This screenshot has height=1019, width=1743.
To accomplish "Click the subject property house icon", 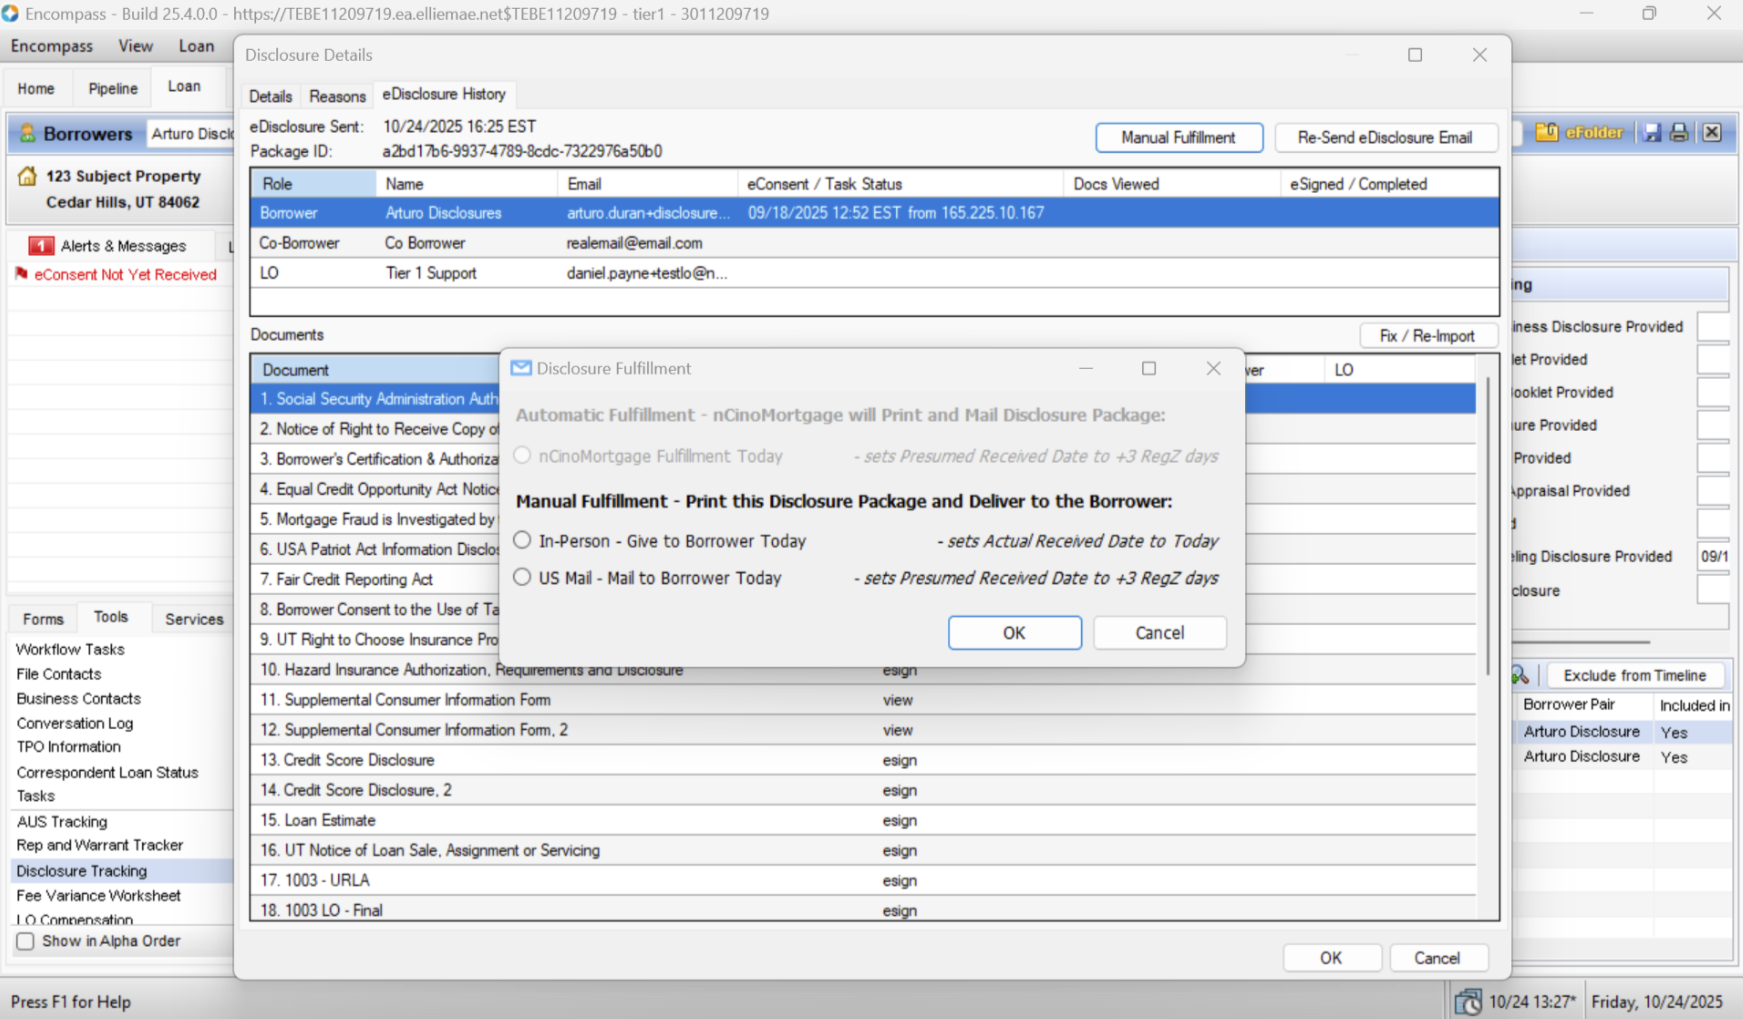I will (27, 176).
